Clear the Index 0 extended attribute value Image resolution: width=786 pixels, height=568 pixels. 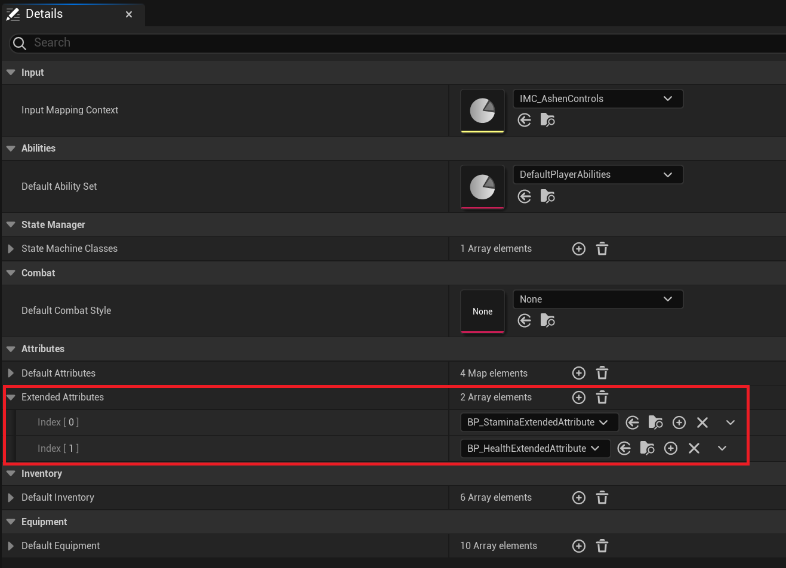pyautogui.click(x=702, y=423)
